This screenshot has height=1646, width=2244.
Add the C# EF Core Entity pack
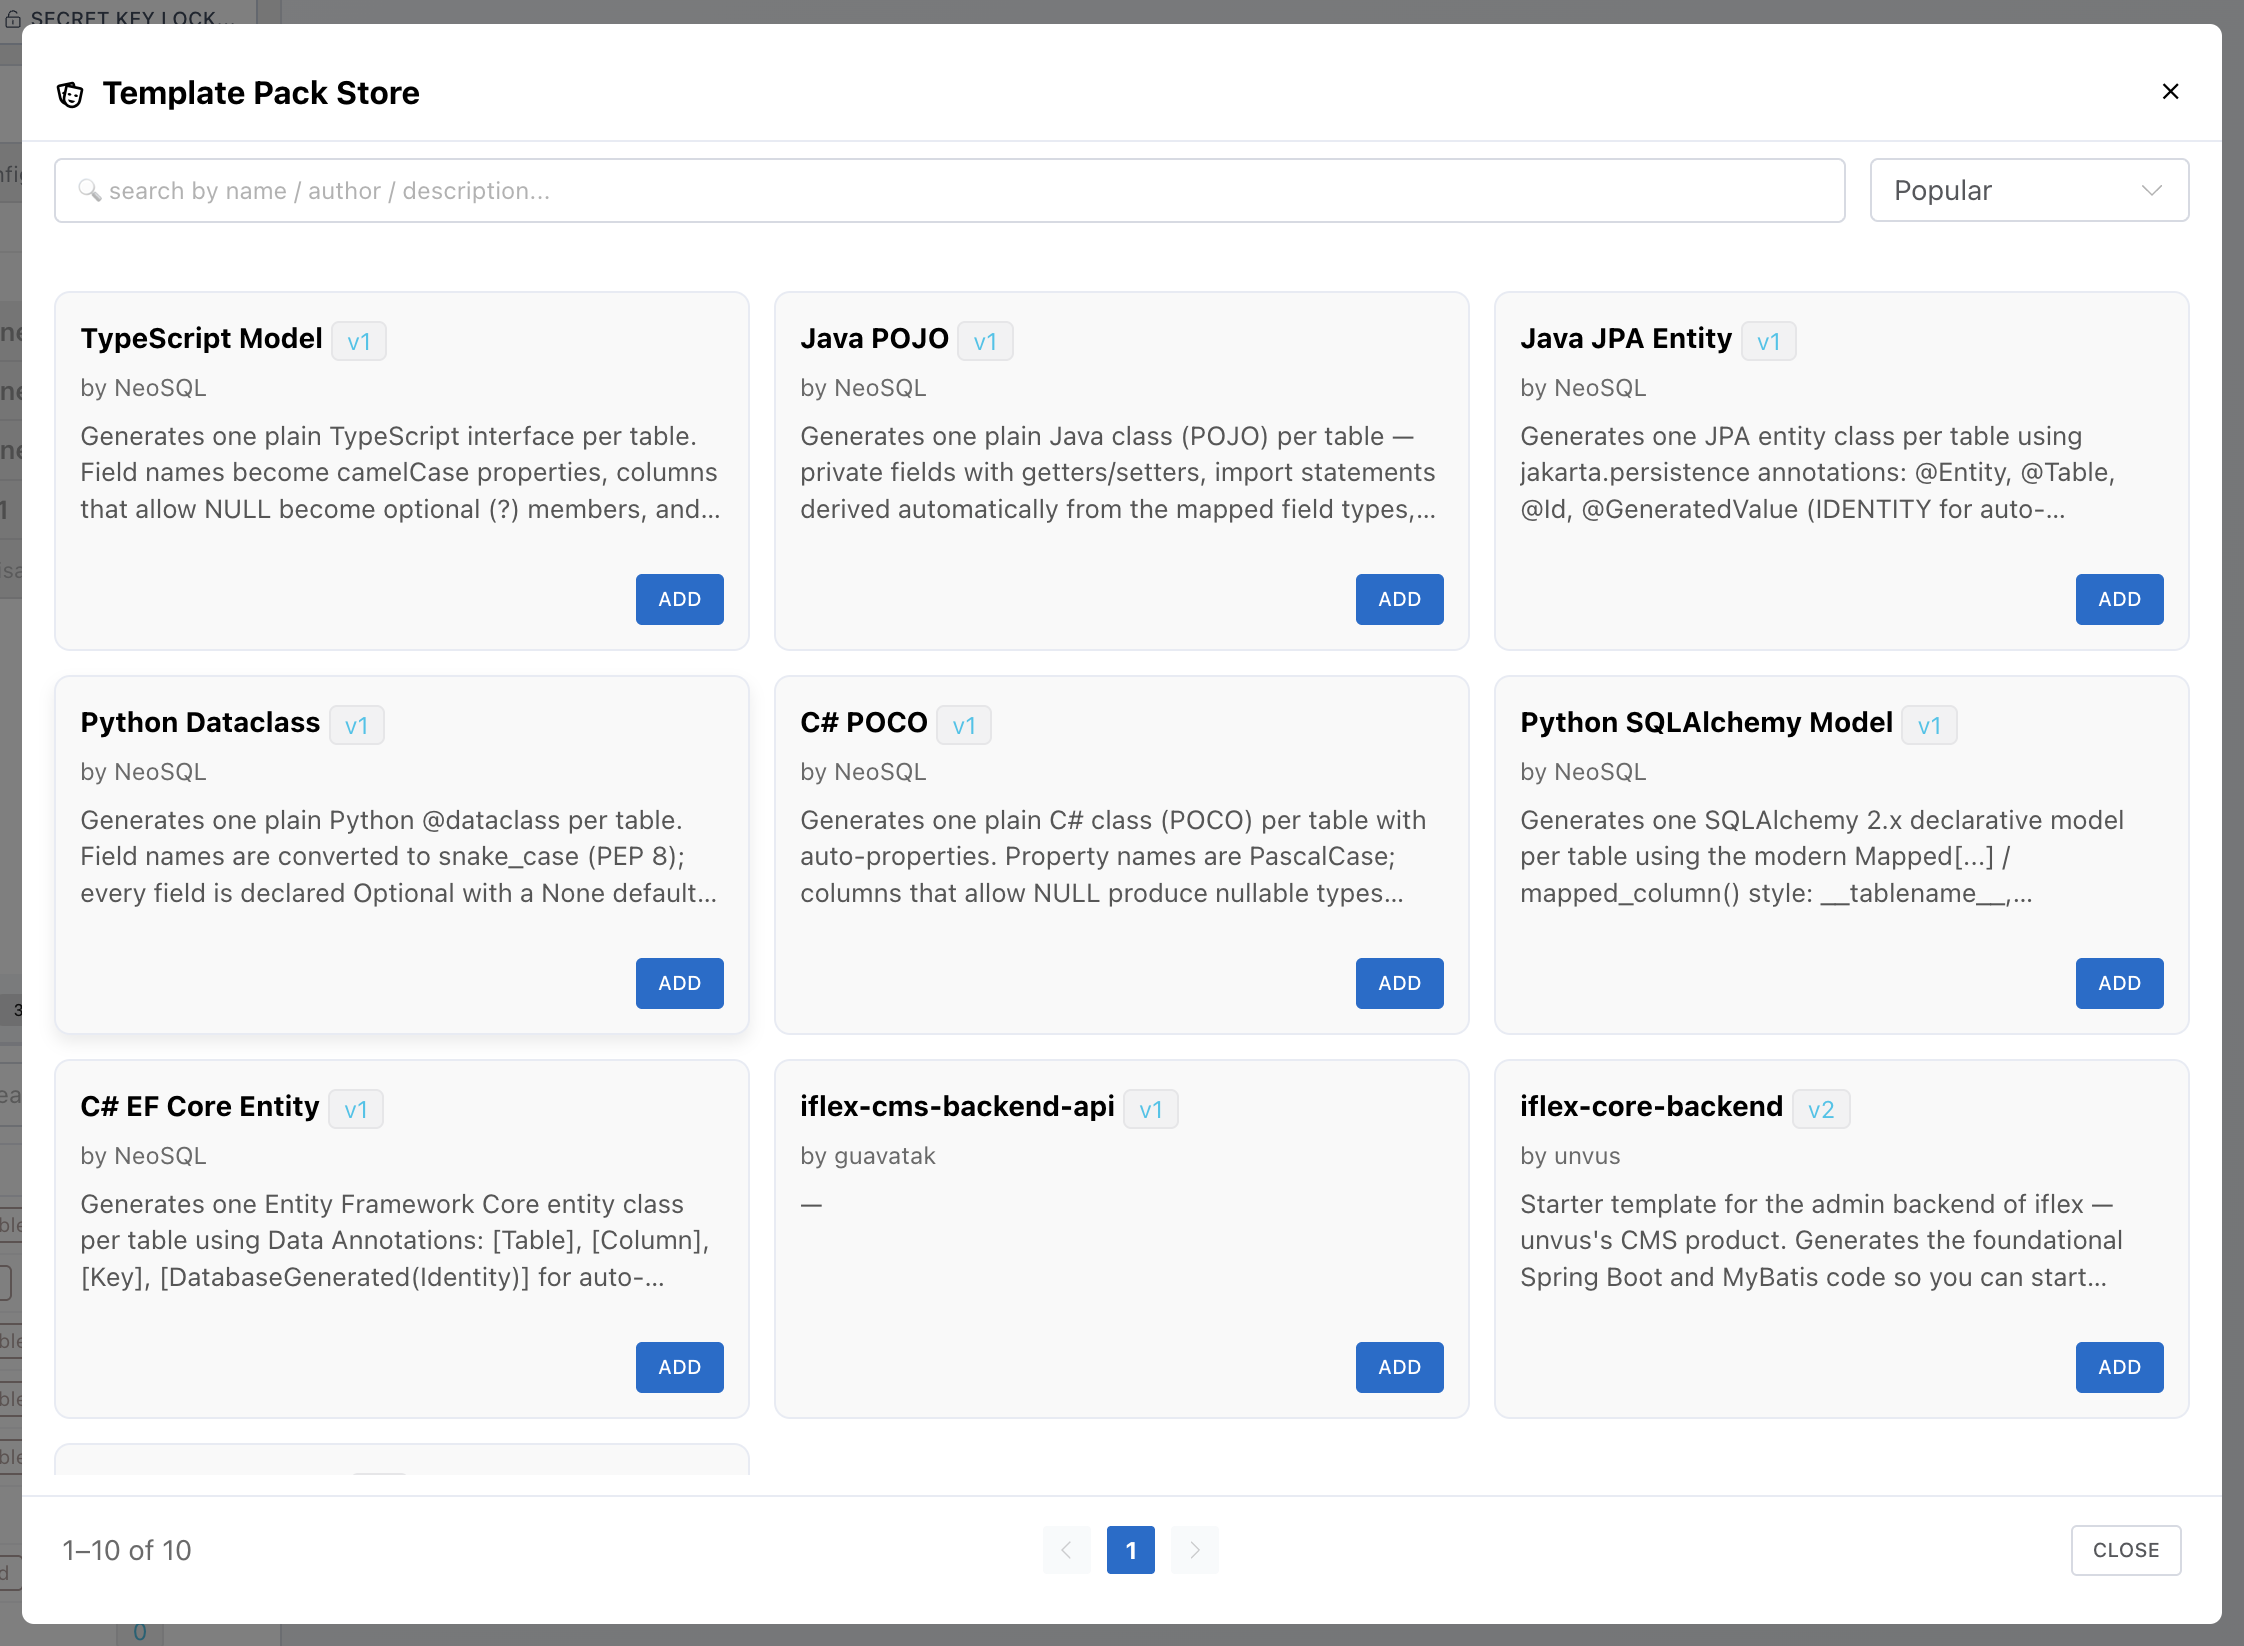679,1367
